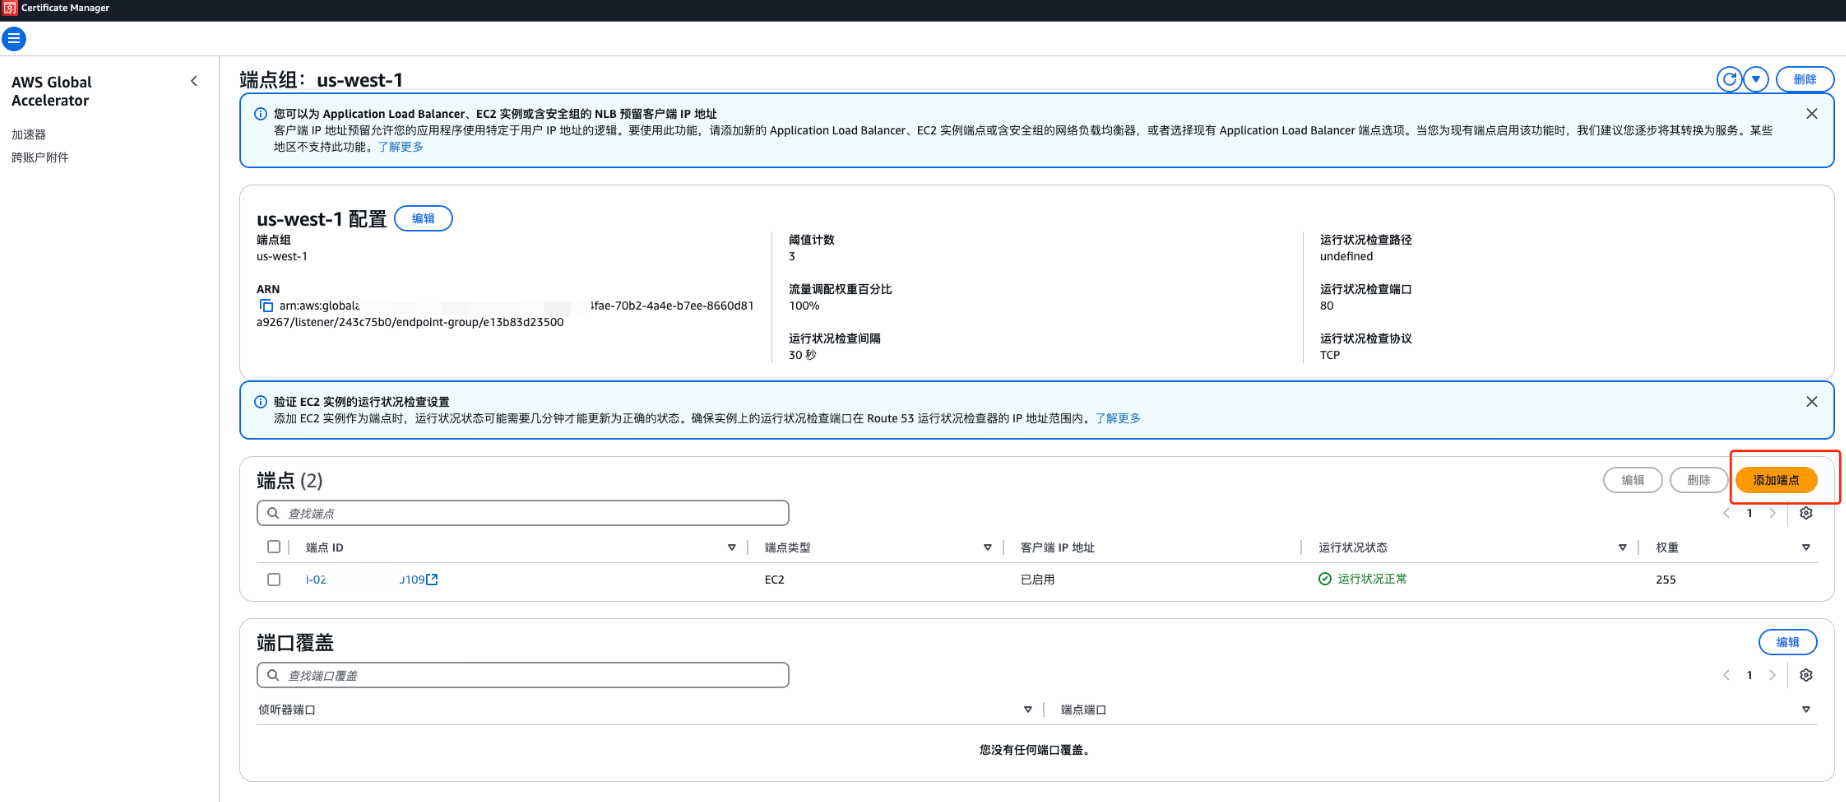Open 了解更多 link in client IP banner
The image size is (1846, 802).
[401, 147]
